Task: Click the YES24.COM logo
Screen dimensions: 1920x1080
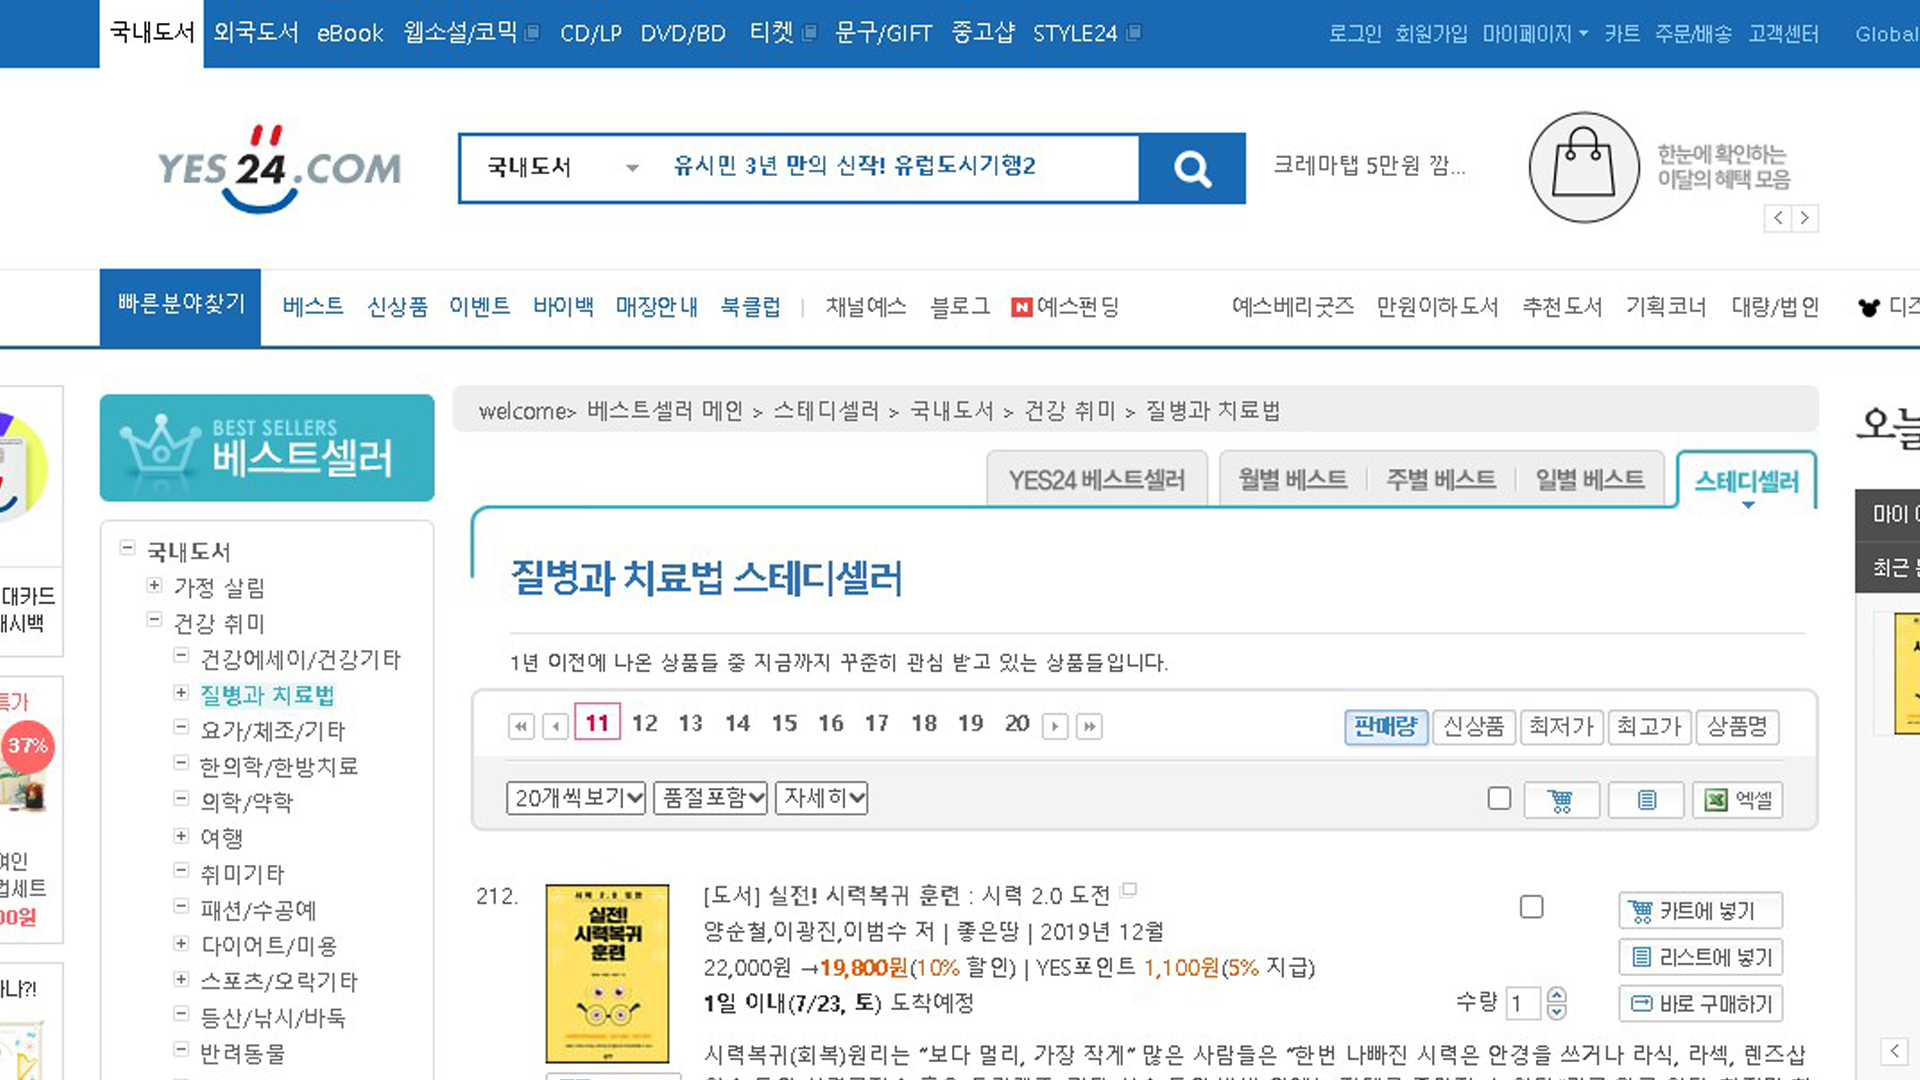Action: (279, 168)
